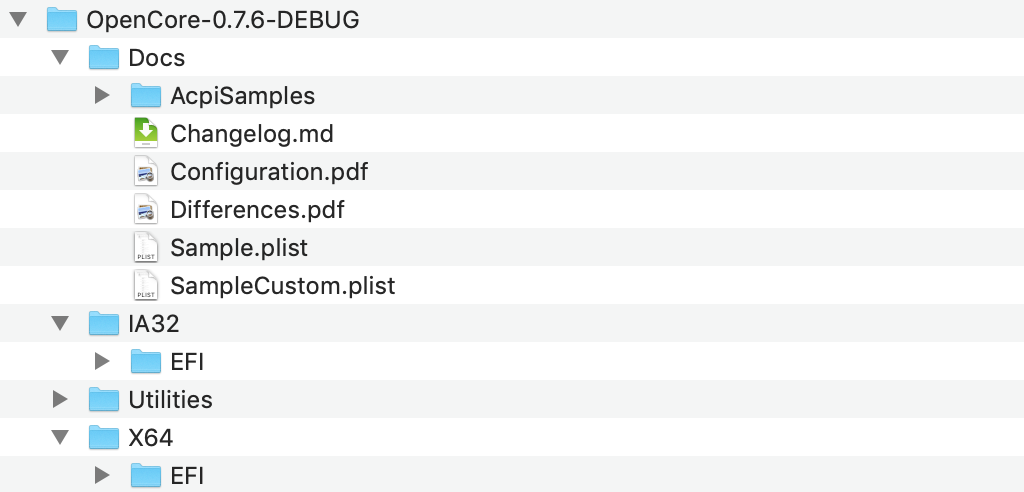Click the Changelog.md file icon
This screenshot has width=1024, height=492.
click(146, 134)
